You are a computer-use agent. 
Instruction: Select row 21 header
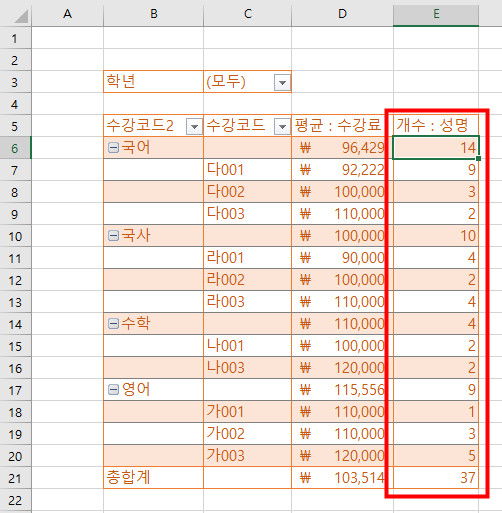pos(15,478)
